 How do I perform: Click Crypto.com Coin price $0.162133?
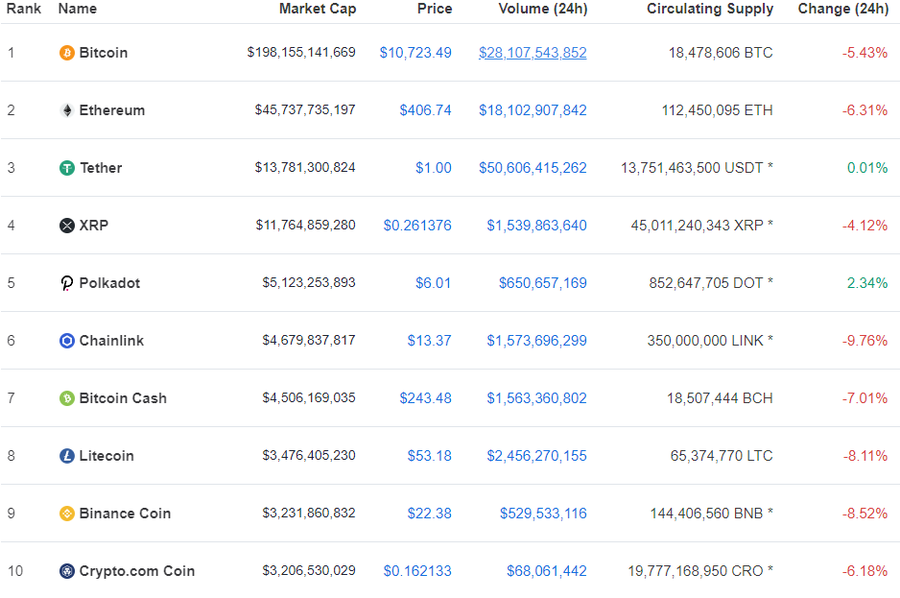[x=417, y=571]
